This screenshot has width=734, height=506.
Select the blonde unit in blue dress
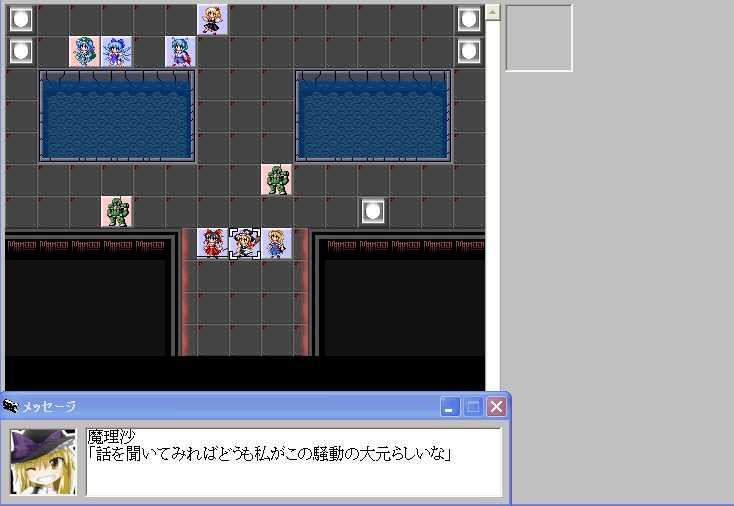(277, 243)
